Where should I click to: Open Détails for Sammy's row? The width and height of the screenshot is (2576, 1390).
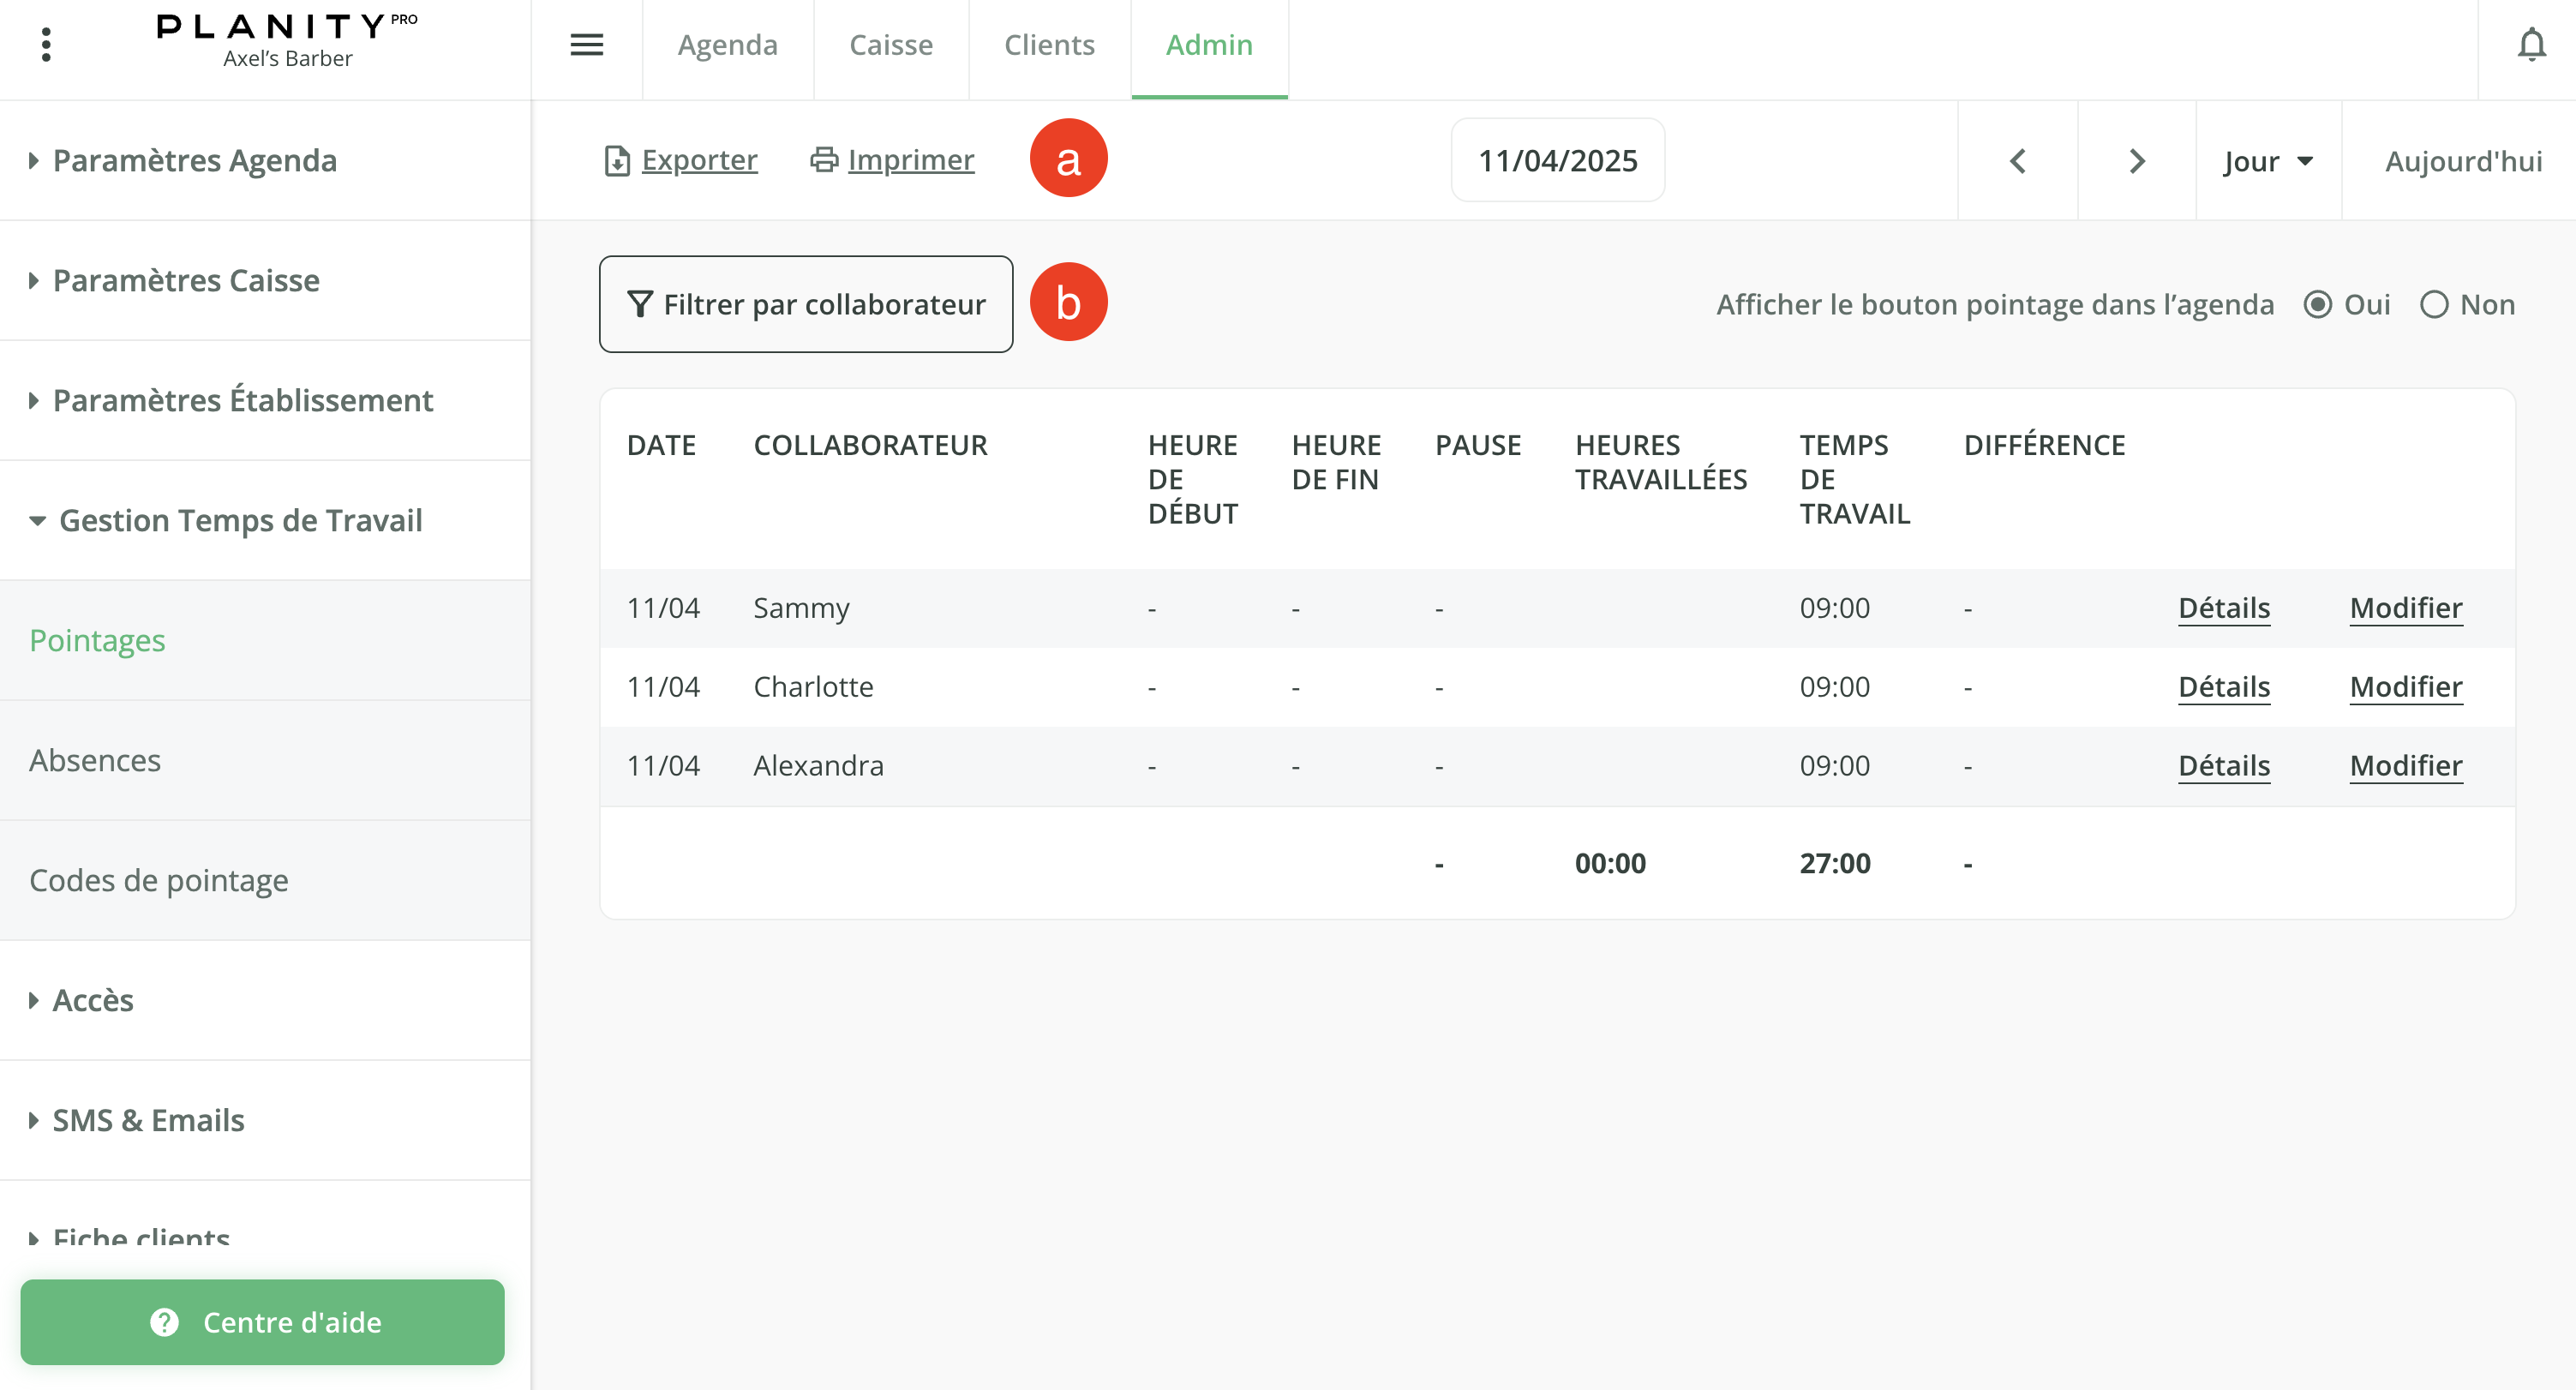tap(2223, 608)
